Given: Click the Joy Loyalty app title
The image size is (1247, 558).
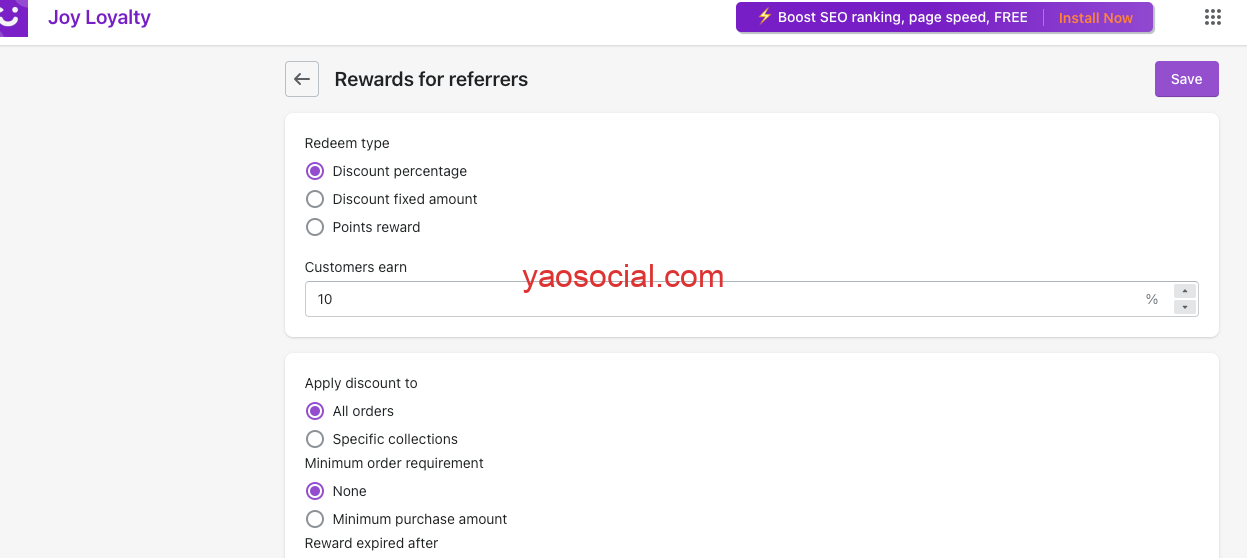Looking at the screenshot, I should (99, 18).
